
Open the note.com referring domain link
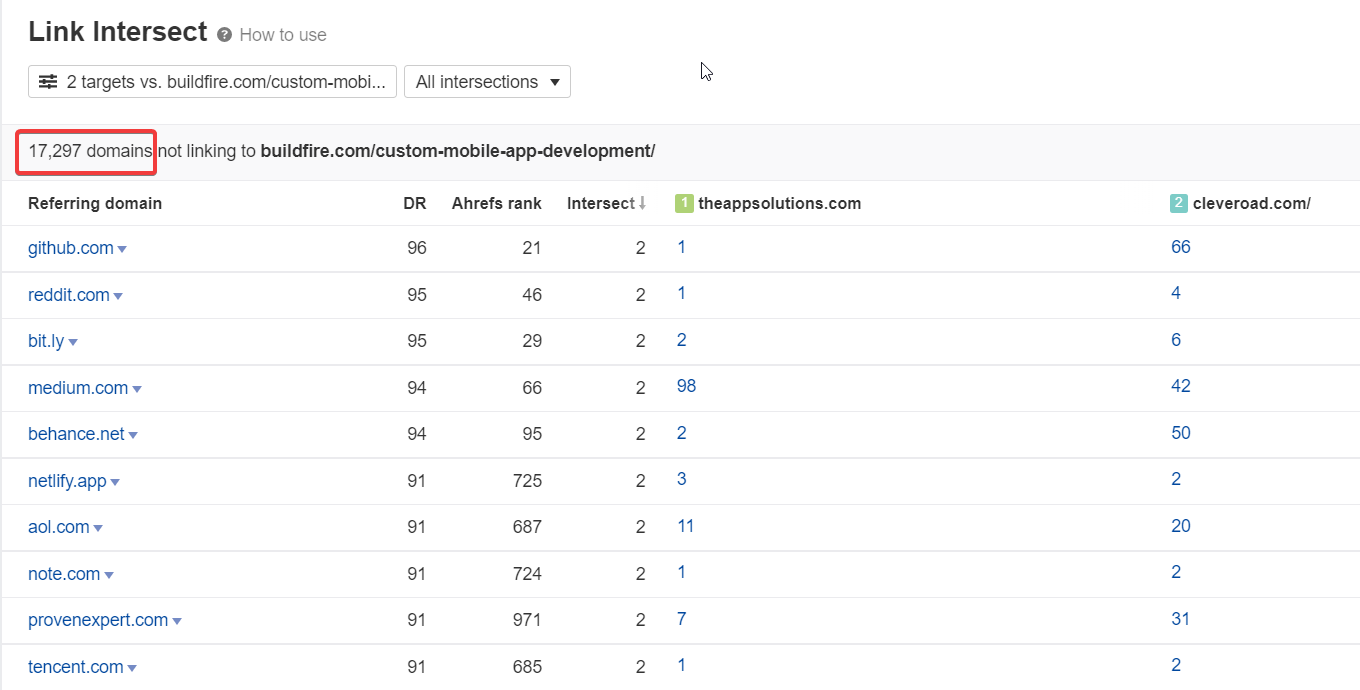(64, 574)
